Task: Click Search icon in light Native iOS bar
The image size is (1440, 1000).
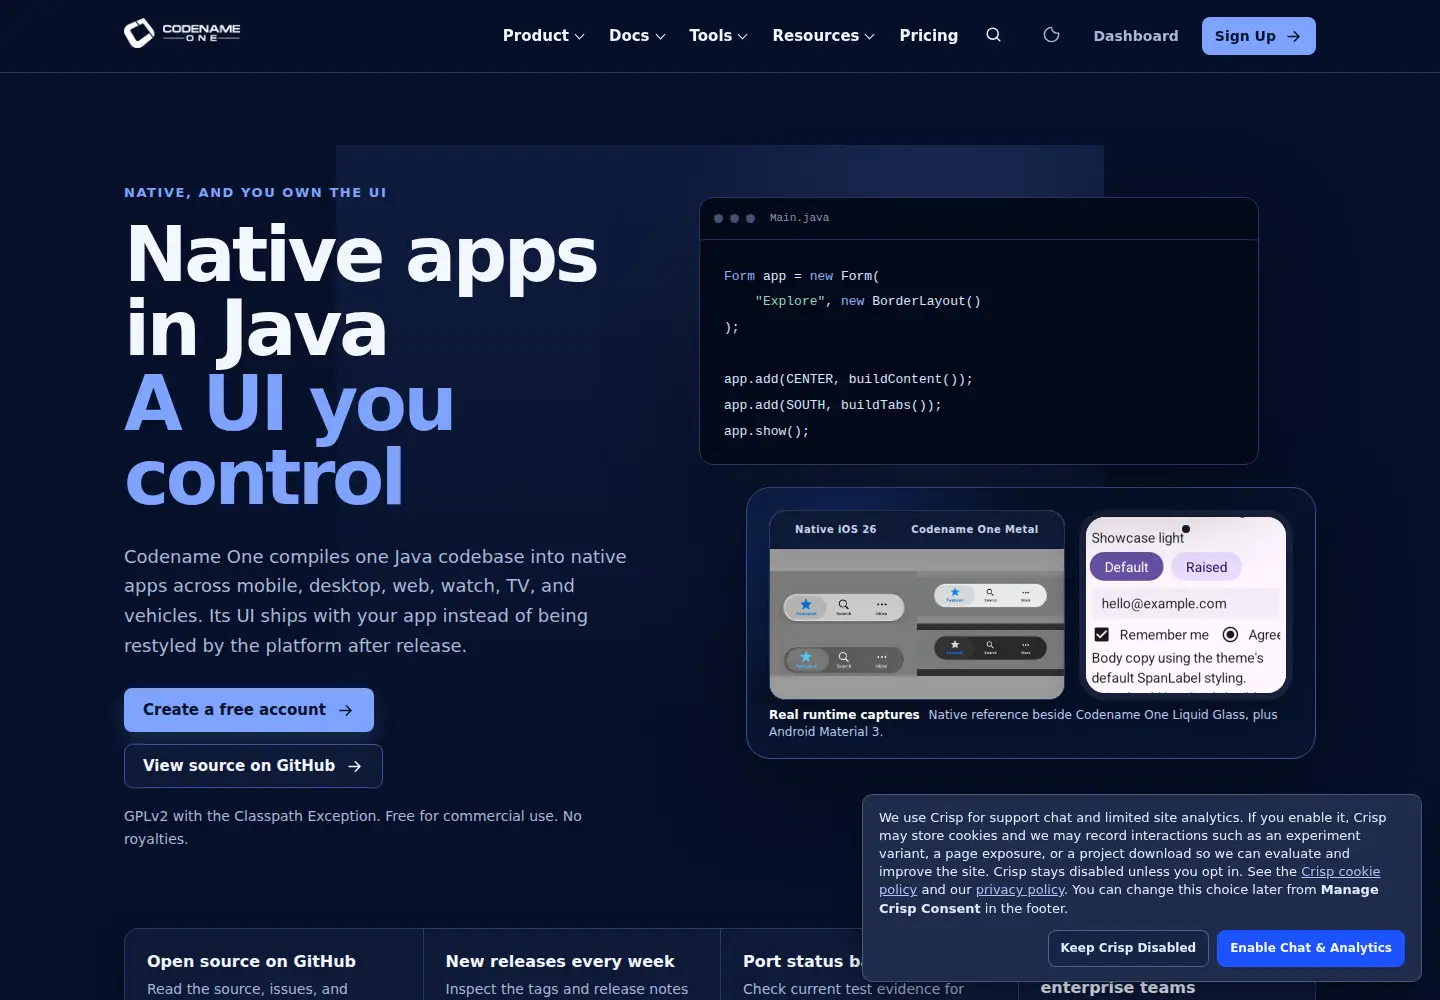Action: (843, 606)
